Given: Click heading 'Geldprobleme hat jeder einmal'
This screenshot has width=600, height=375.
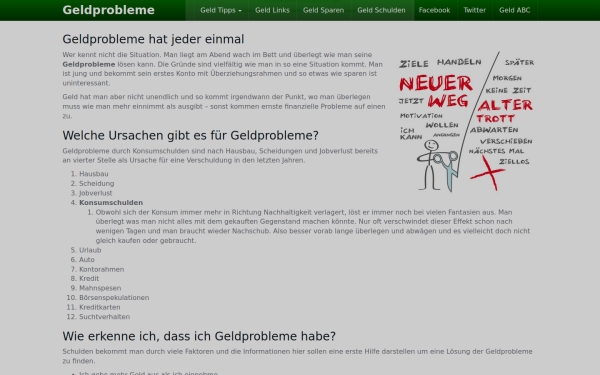Looking at the screenshot, I should pyautogui.click(x=153, y=39).
